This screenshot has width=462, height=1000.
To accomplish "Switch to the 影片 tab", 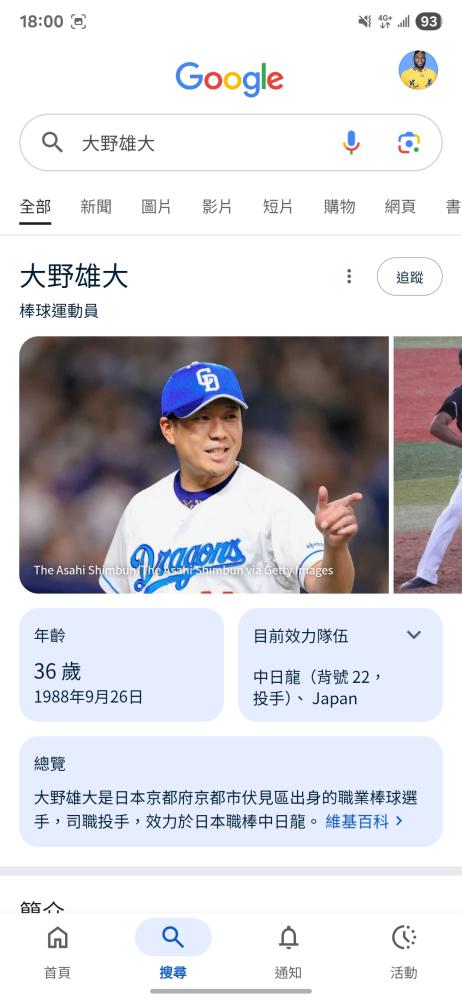I will (x=217, y=207).
